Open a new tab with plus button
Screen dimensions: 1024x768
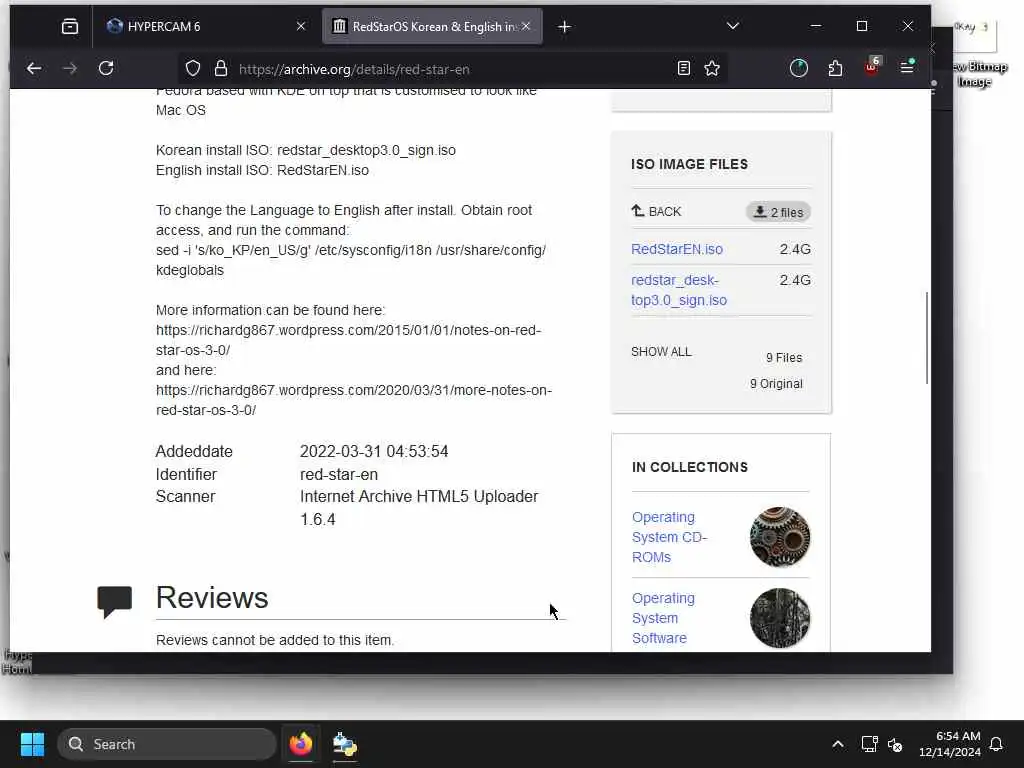coord(565,27)
